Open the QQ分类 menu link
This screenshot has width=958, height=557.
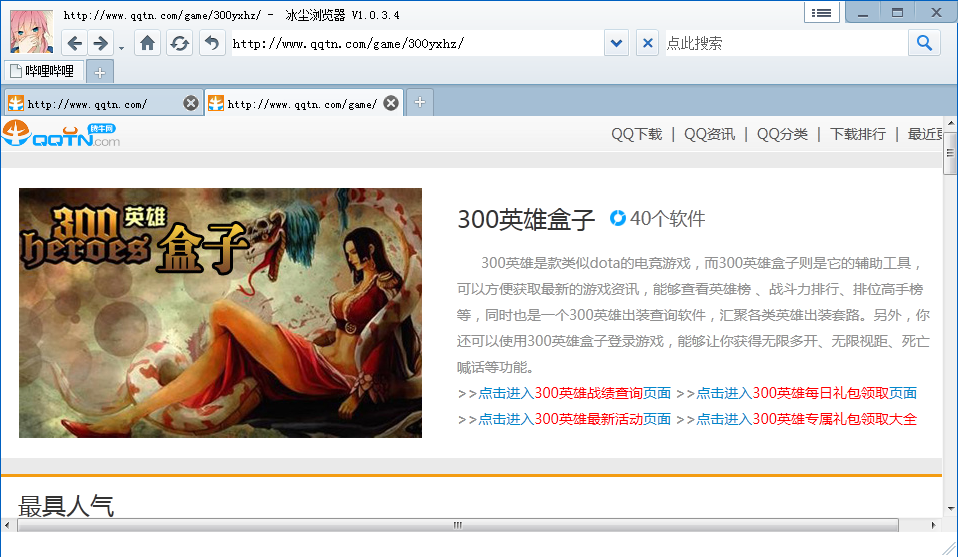tap(782, 134)
